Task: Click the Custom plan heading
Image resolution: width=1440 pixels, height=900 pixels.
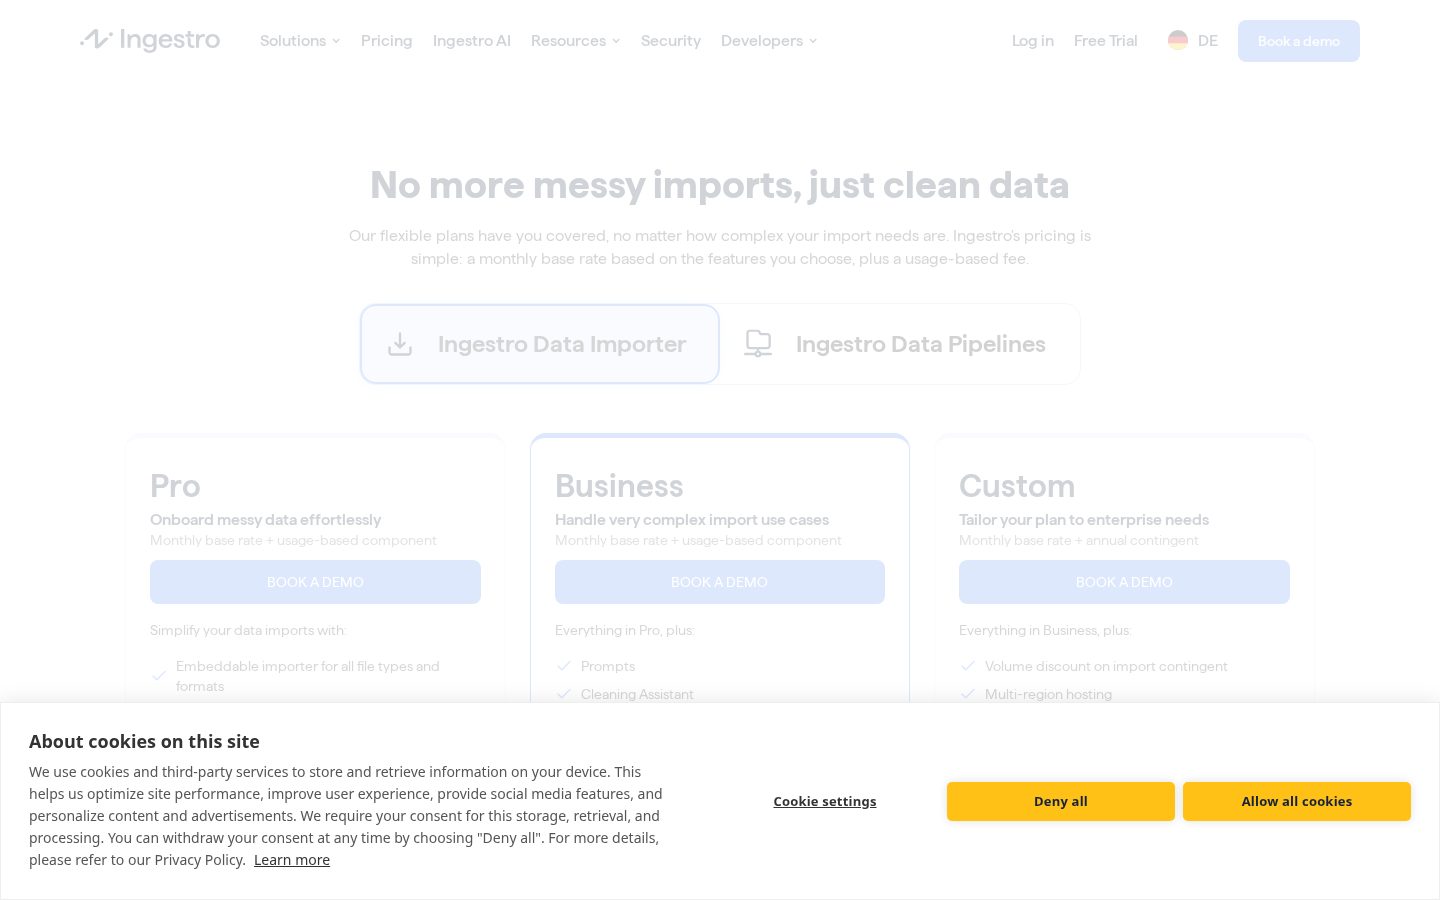Action: click(x=1017, y=486)
